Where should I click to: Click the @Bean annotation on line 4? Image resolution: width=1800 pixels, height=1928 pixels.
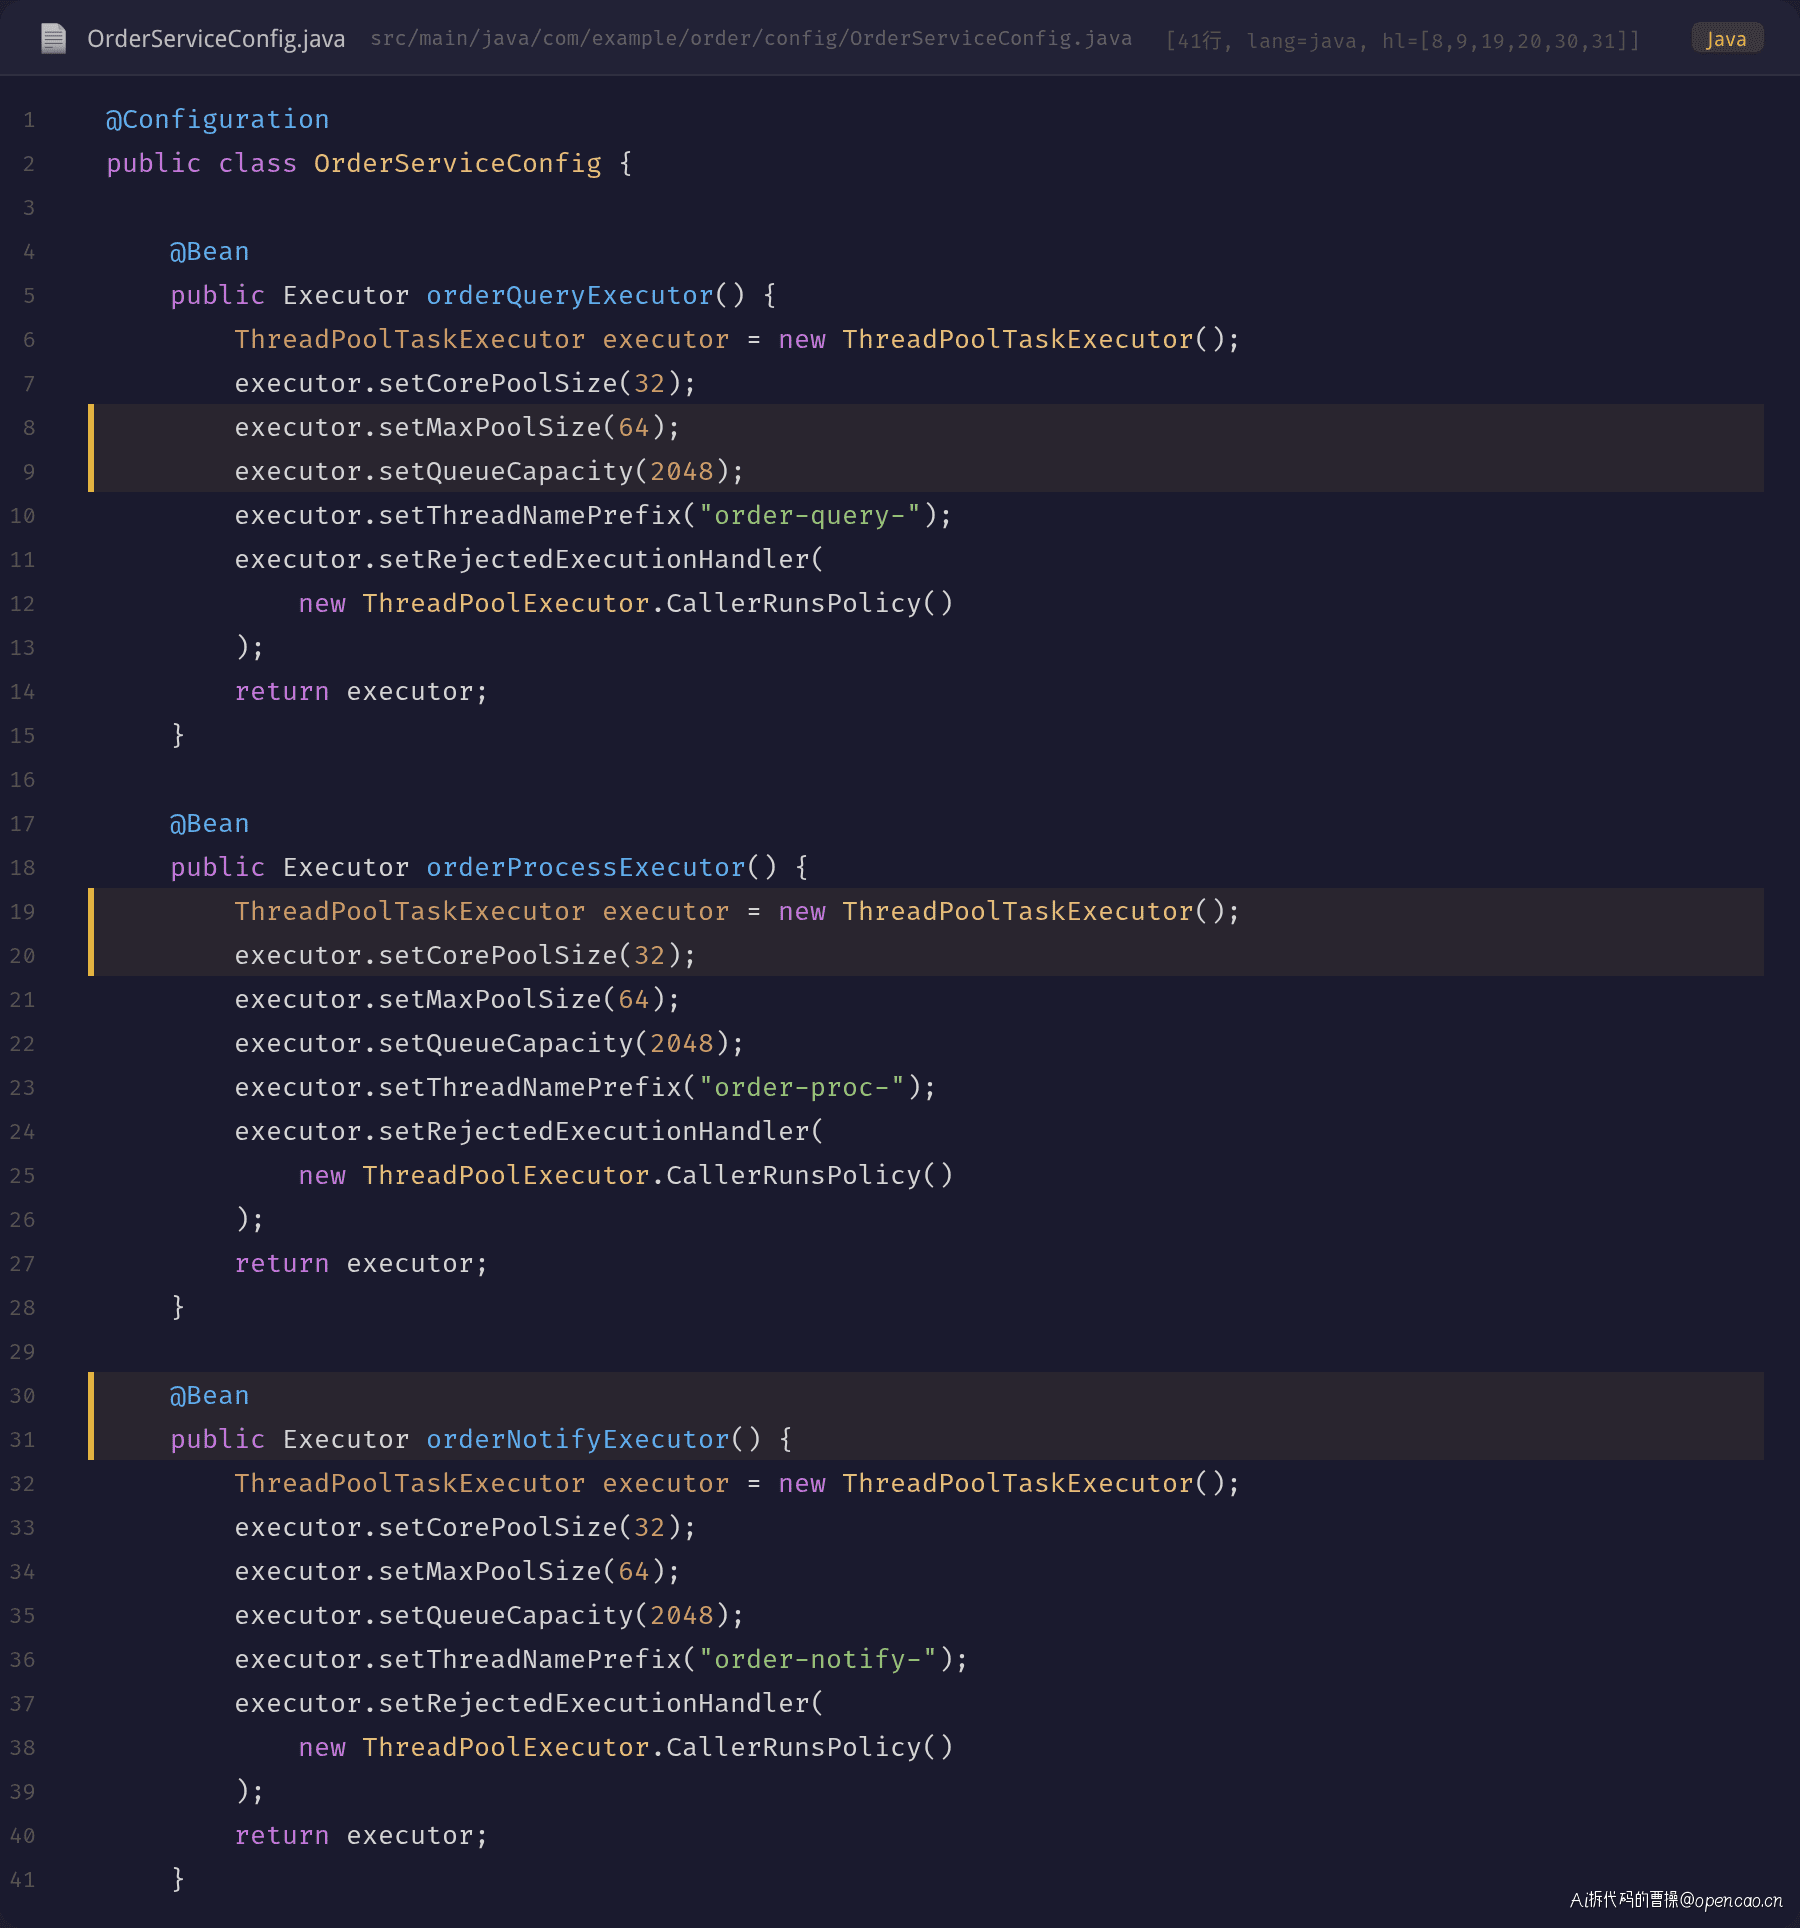(x=209, y=251)
